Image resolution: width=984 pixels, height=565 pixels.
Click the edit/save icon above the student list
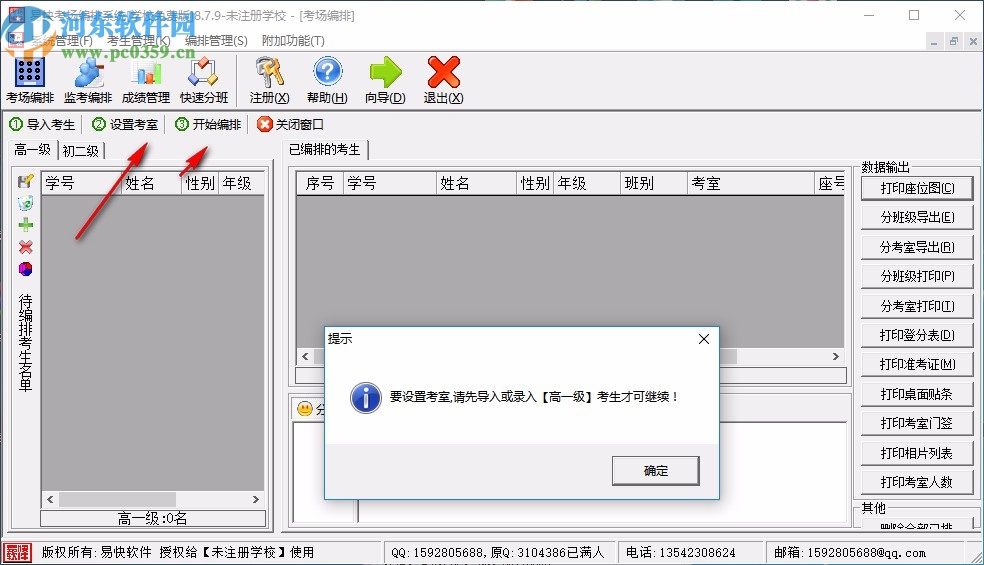click(25, 181)
